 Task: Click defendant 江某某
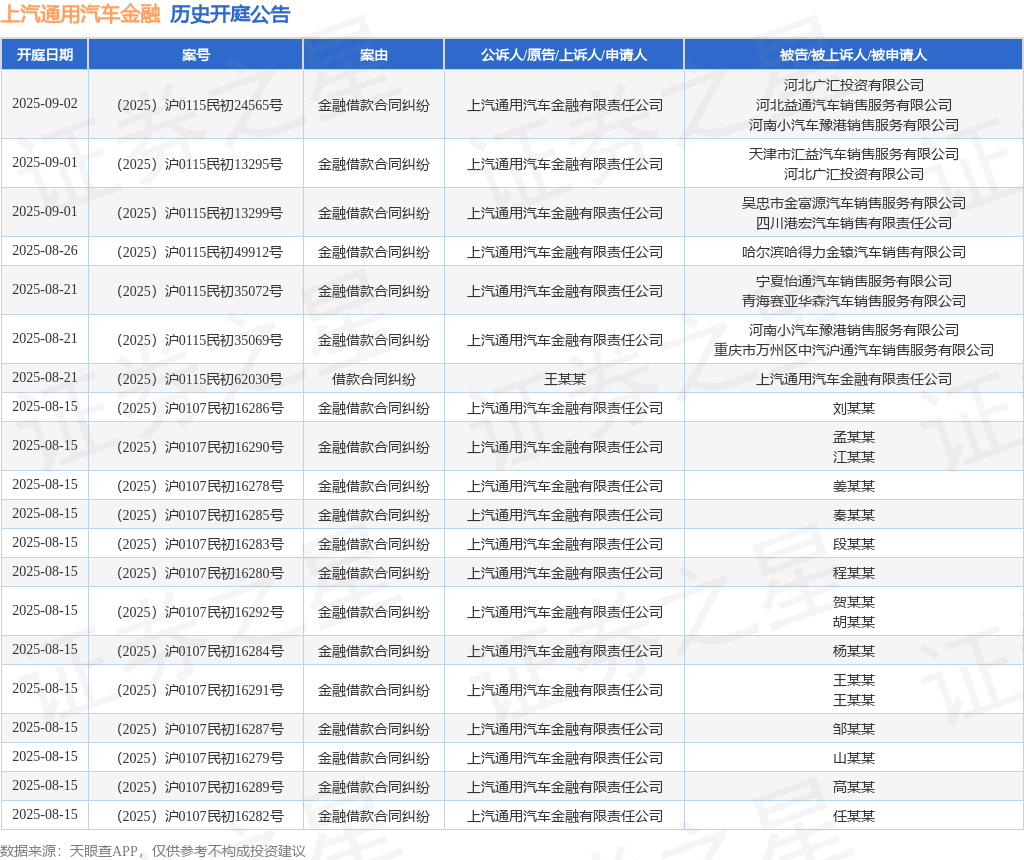click(854, 457)
